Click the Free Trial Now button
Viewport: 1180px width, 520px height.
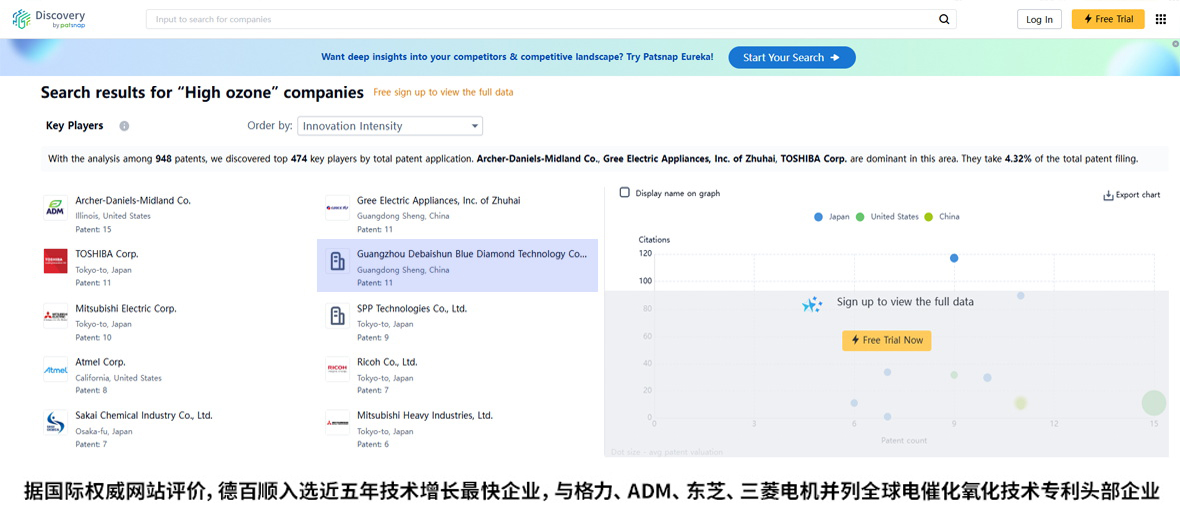(x=887, y=340)
